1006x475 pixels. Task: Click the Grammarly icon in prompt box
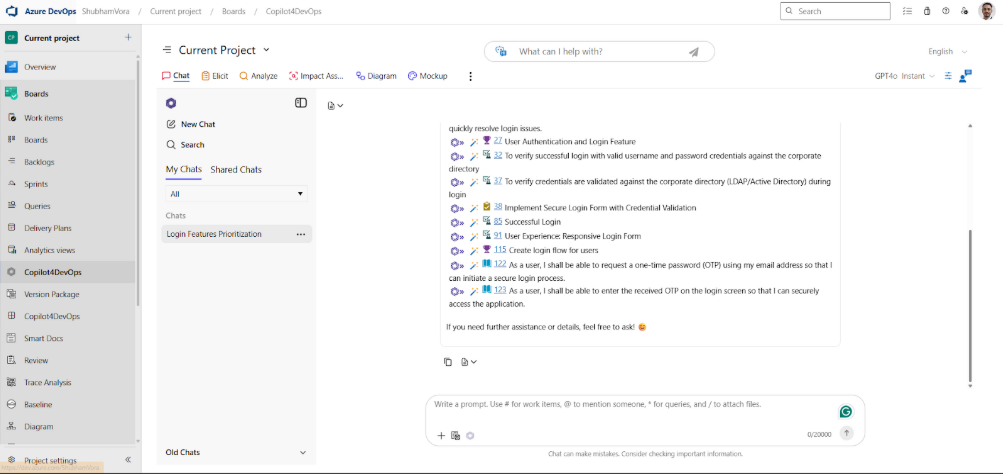click(x=846, y=411)
